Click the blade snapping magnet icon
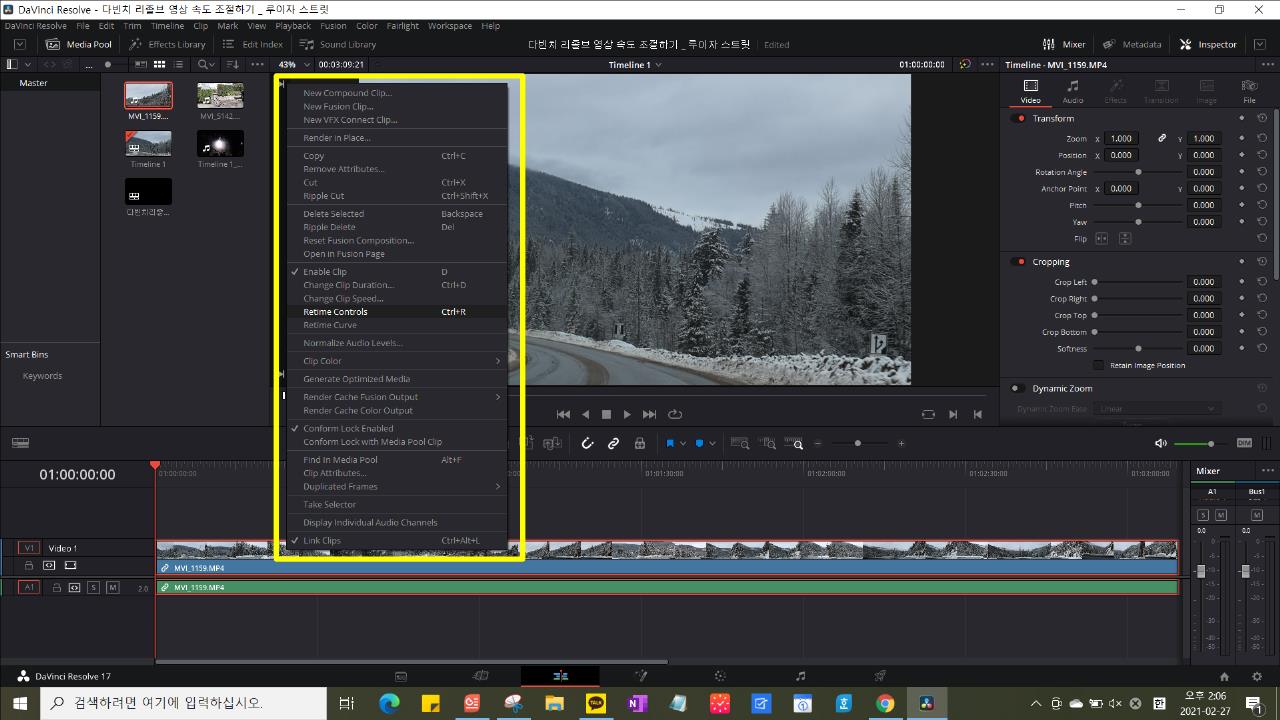 click(x=587, y=443)
